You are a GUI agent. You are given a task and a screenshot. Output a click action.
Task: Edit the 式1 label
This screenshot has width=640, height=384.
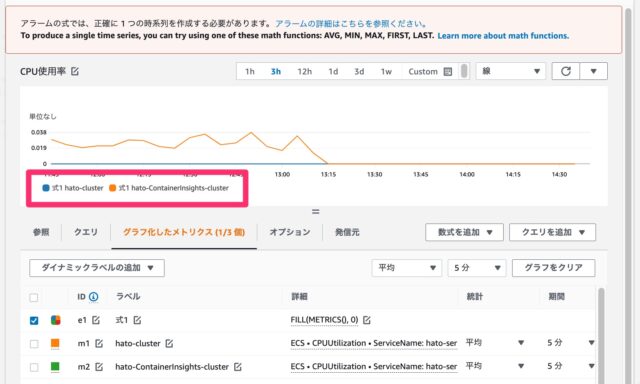(137, 320)
